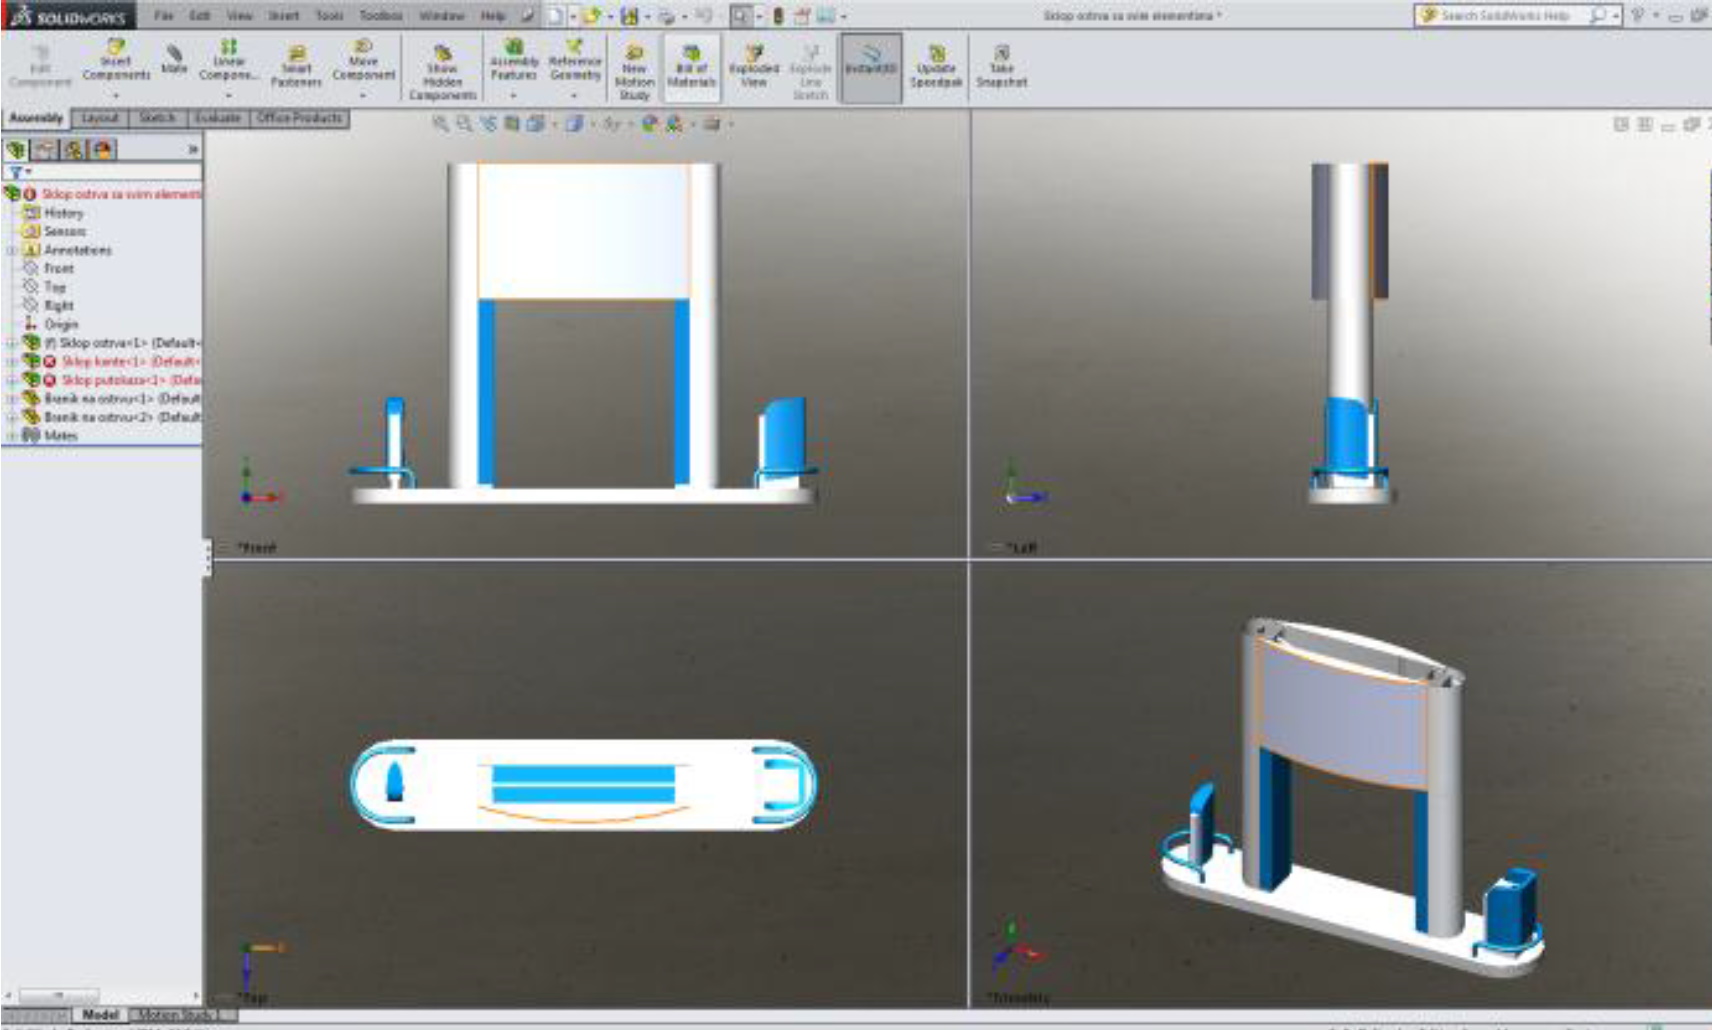Screen dimensions: 1712x1030
Task: Open the Sketch tab
Action: point(157,118)
